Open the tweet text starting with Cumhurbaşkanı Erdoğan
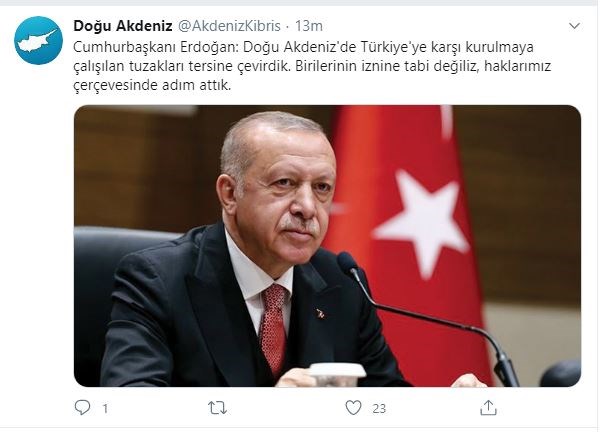 click(312, 66)
